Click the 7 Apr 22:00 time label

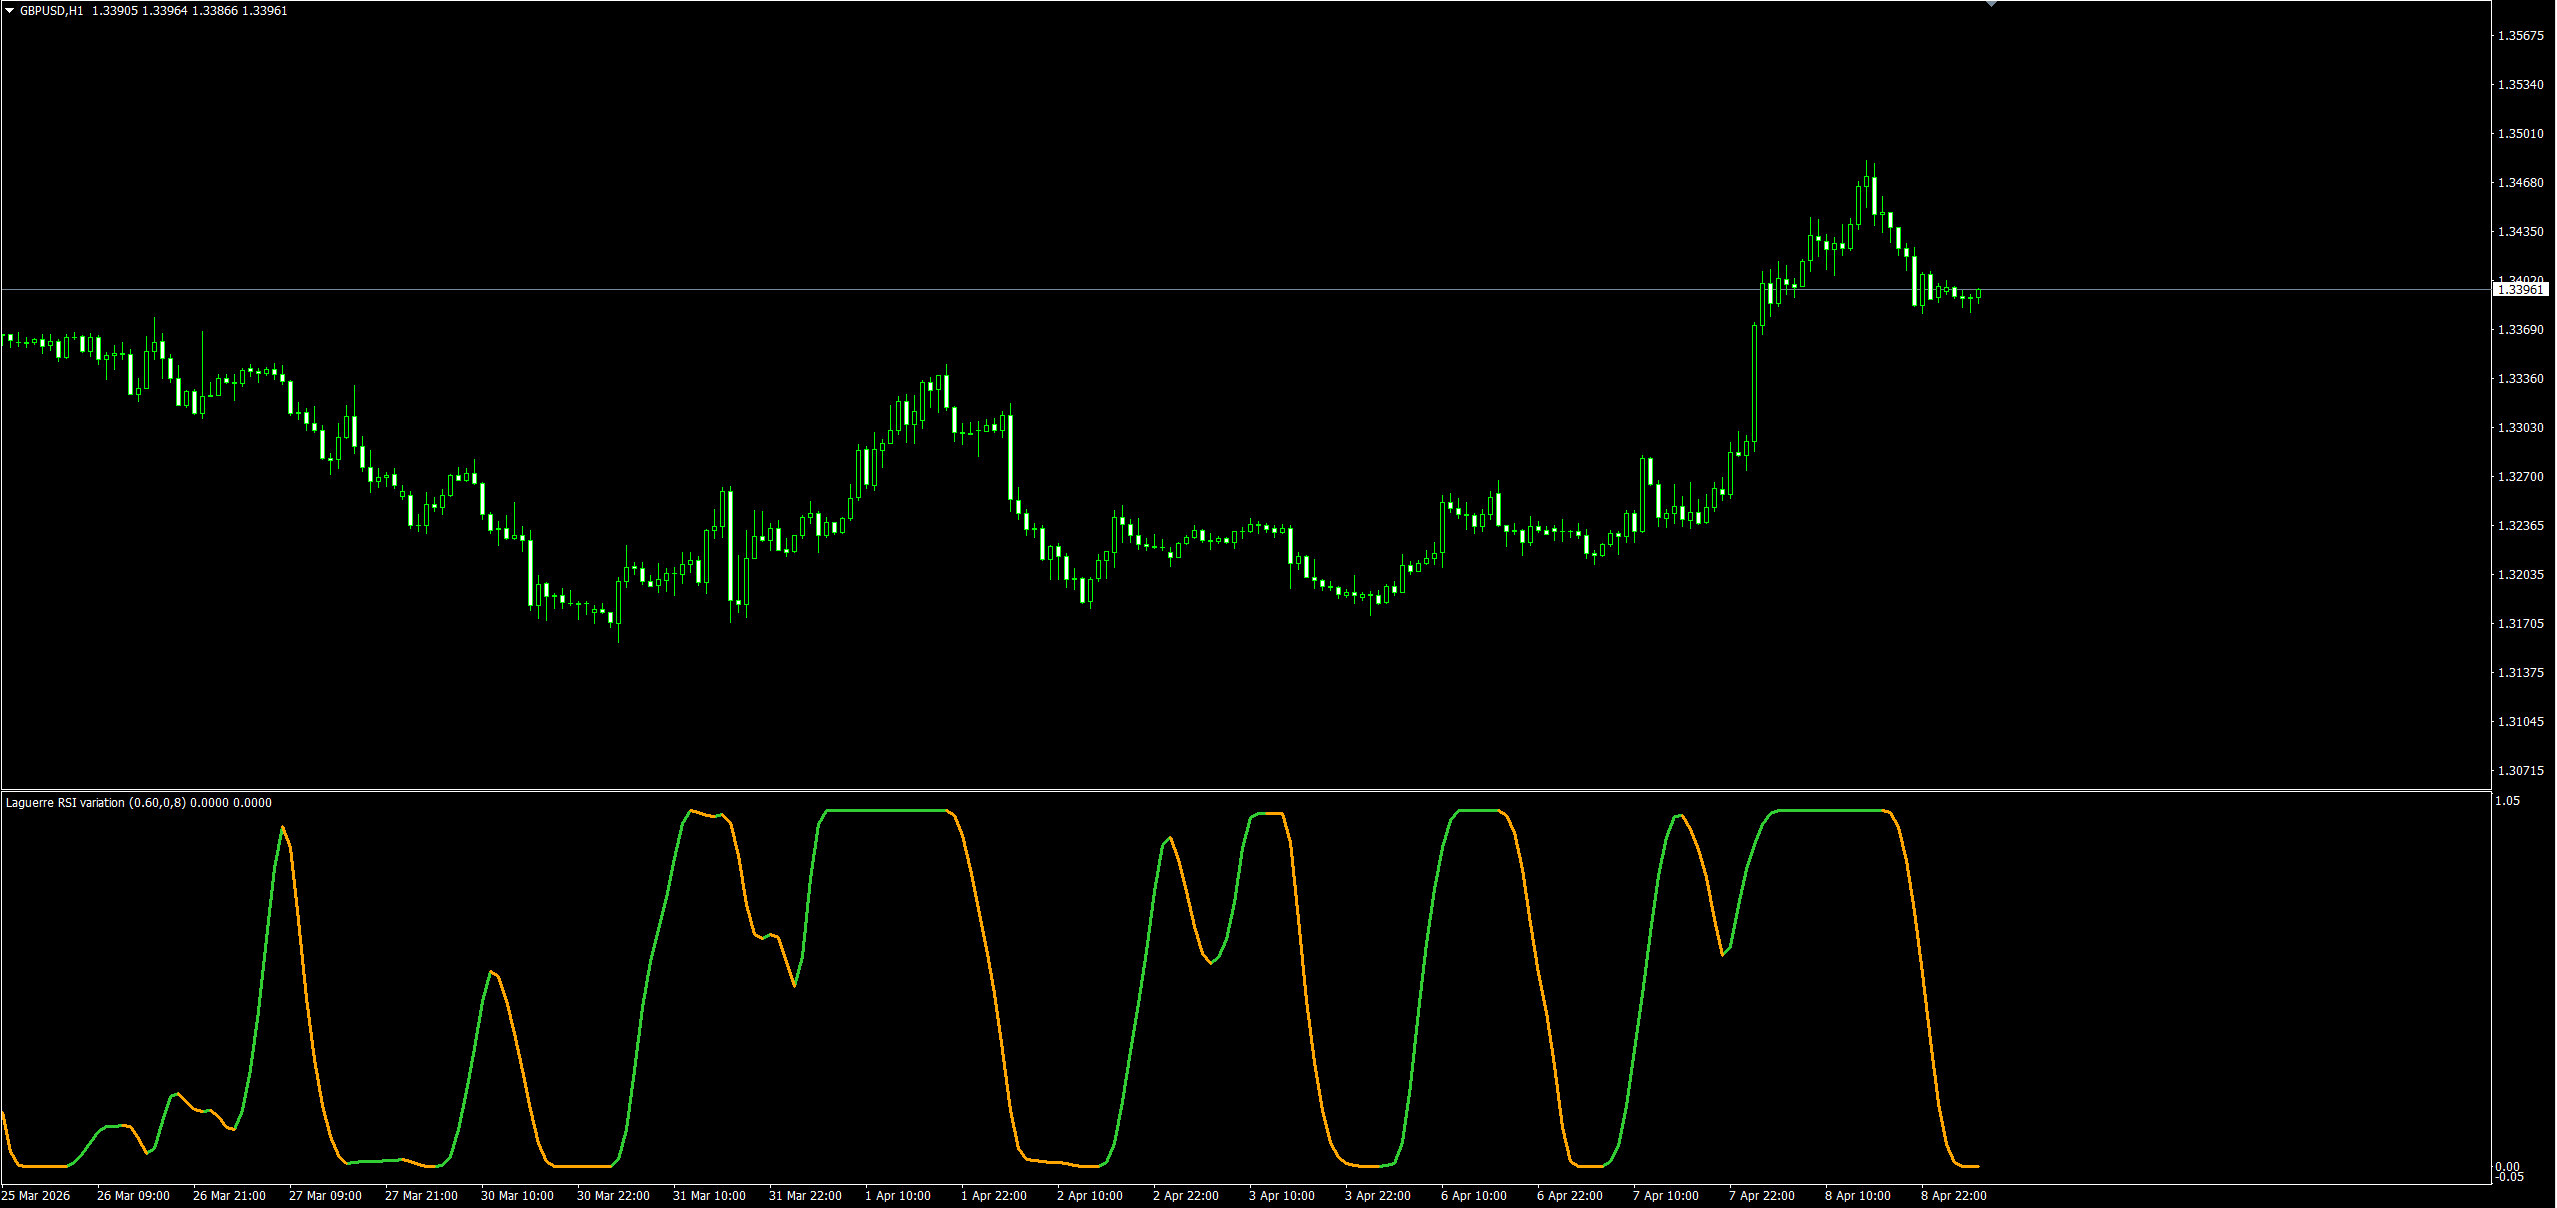click(1761, 1196)
